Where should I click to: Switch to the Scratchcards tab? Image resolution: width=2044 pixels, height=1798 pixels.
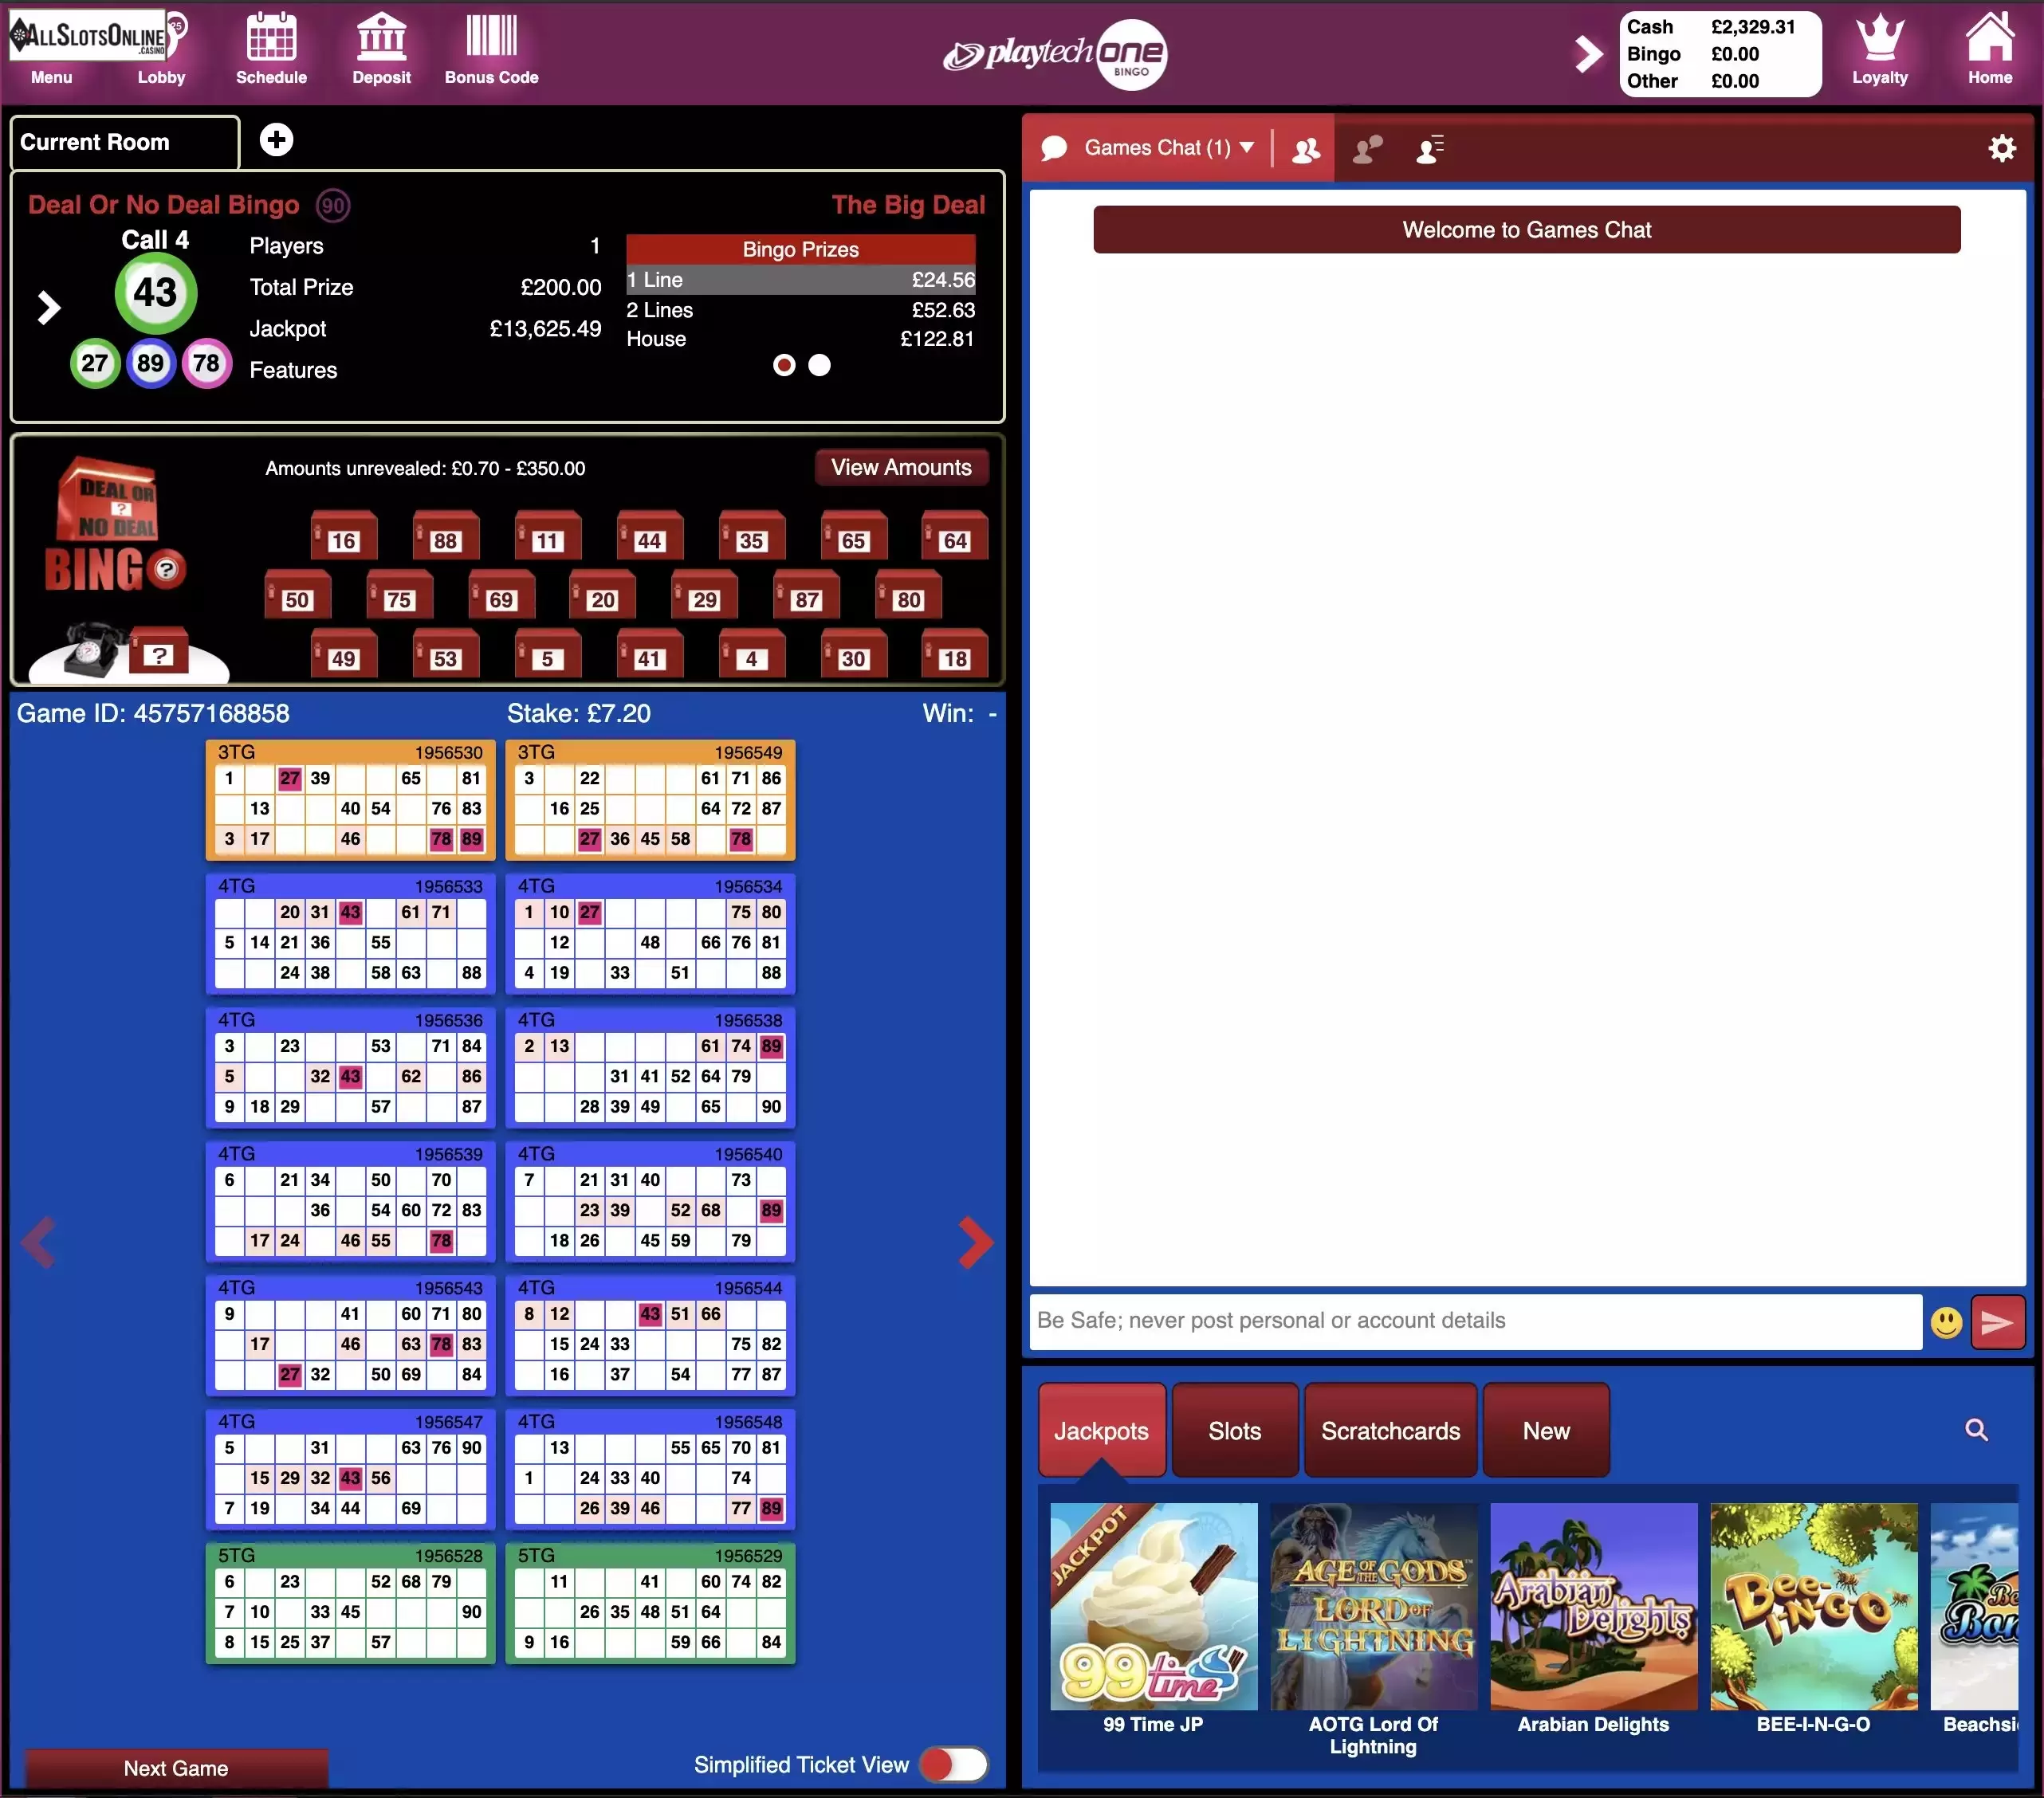(1390, 1430)
